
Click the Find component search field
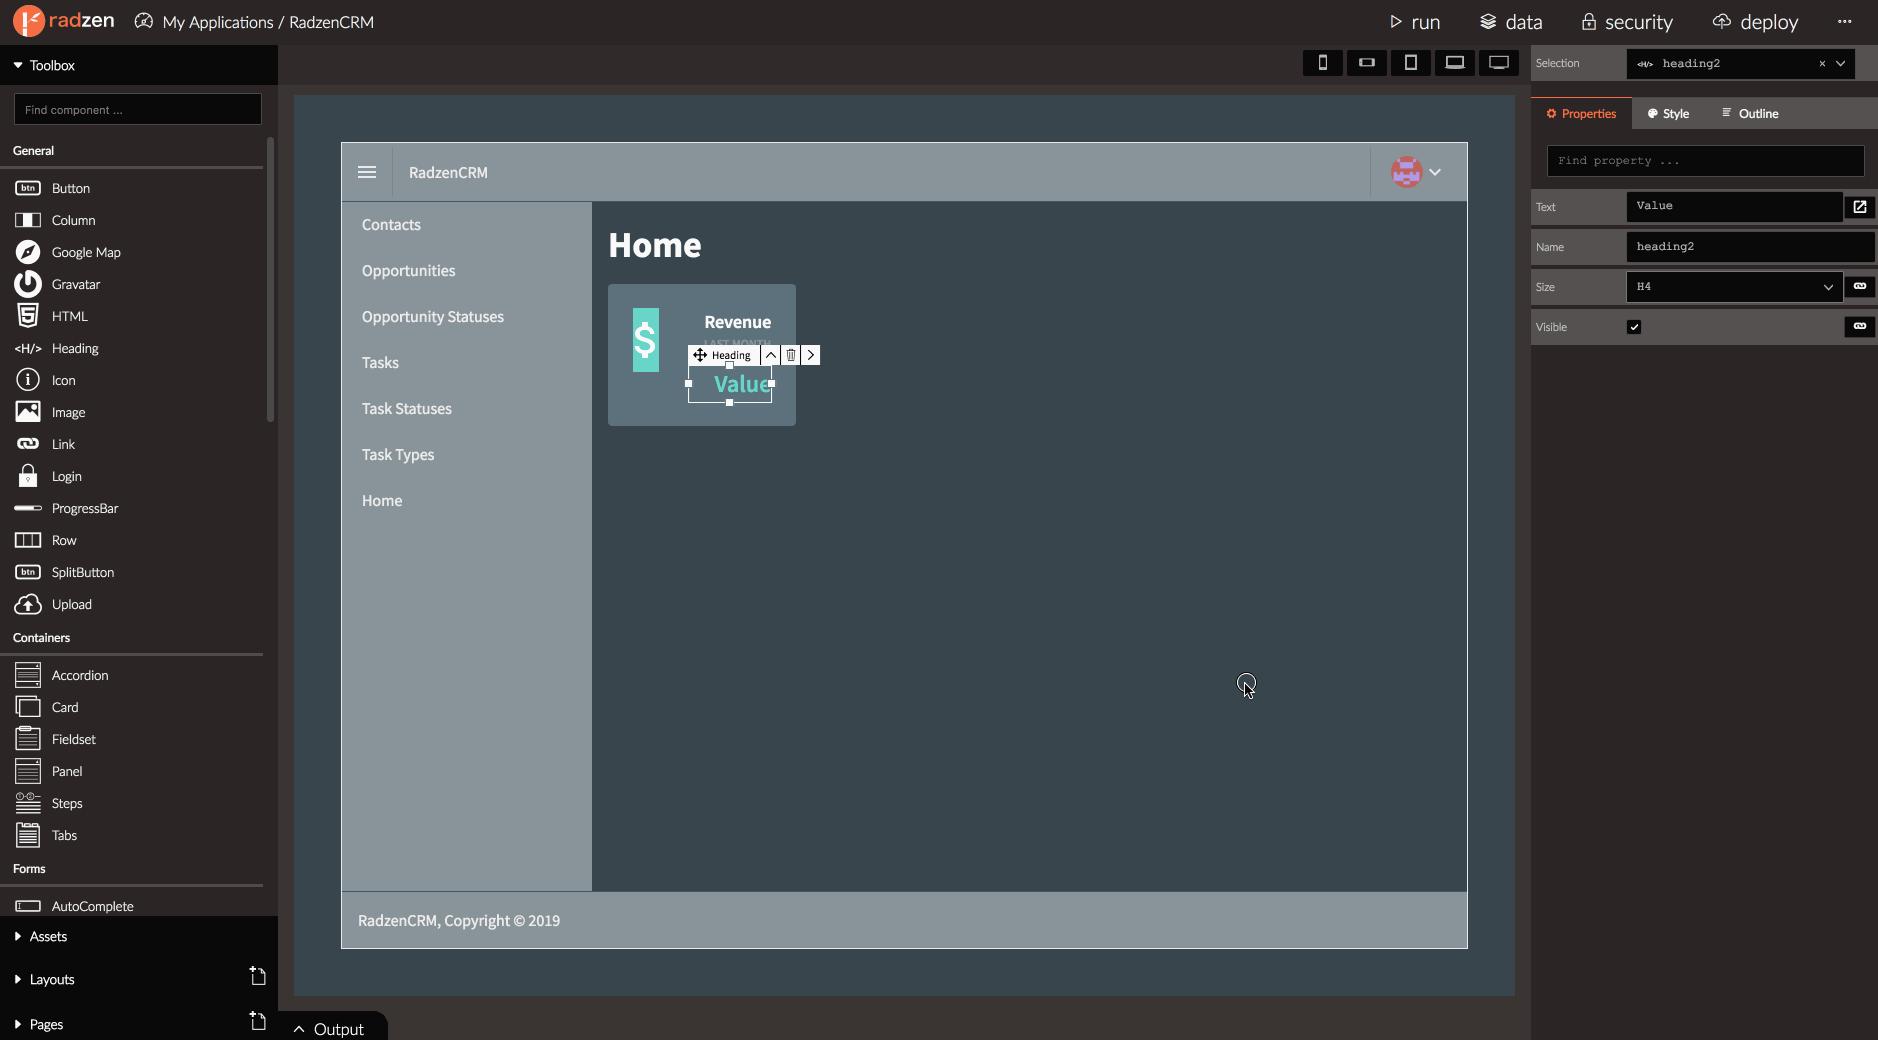pyautogui.click(x=138, y=110)
